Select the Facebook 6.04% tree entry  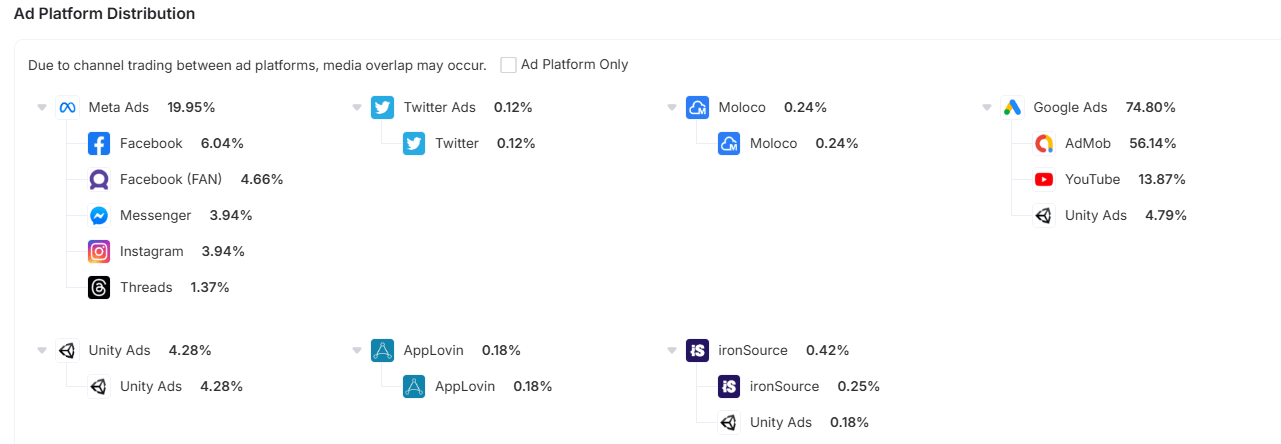point(151,143)
